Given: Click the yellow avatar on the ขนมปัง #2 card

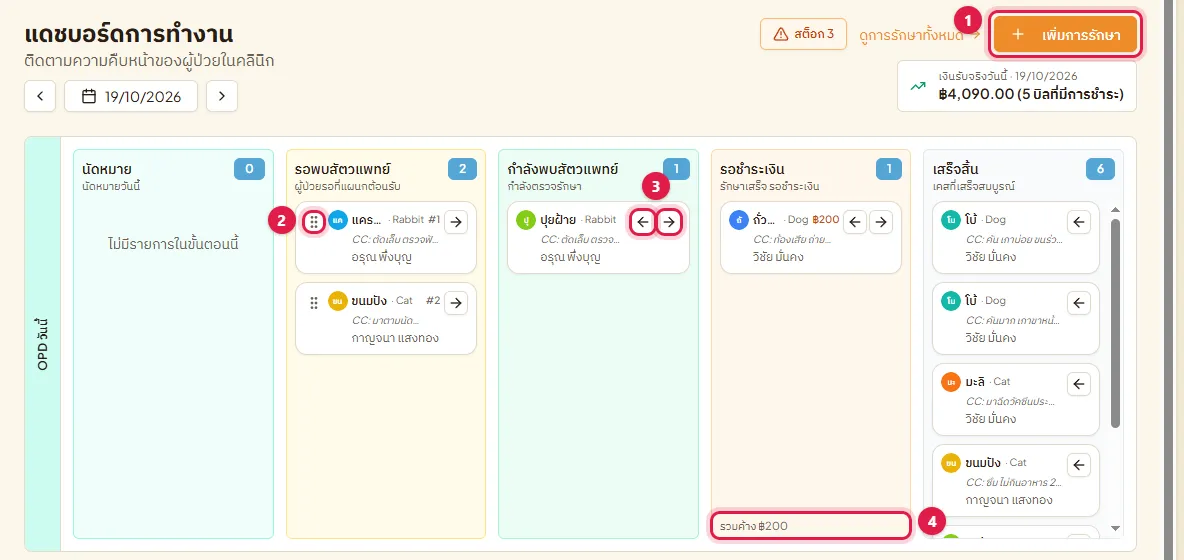Looking at the screenshot, I should coord(338,301).
